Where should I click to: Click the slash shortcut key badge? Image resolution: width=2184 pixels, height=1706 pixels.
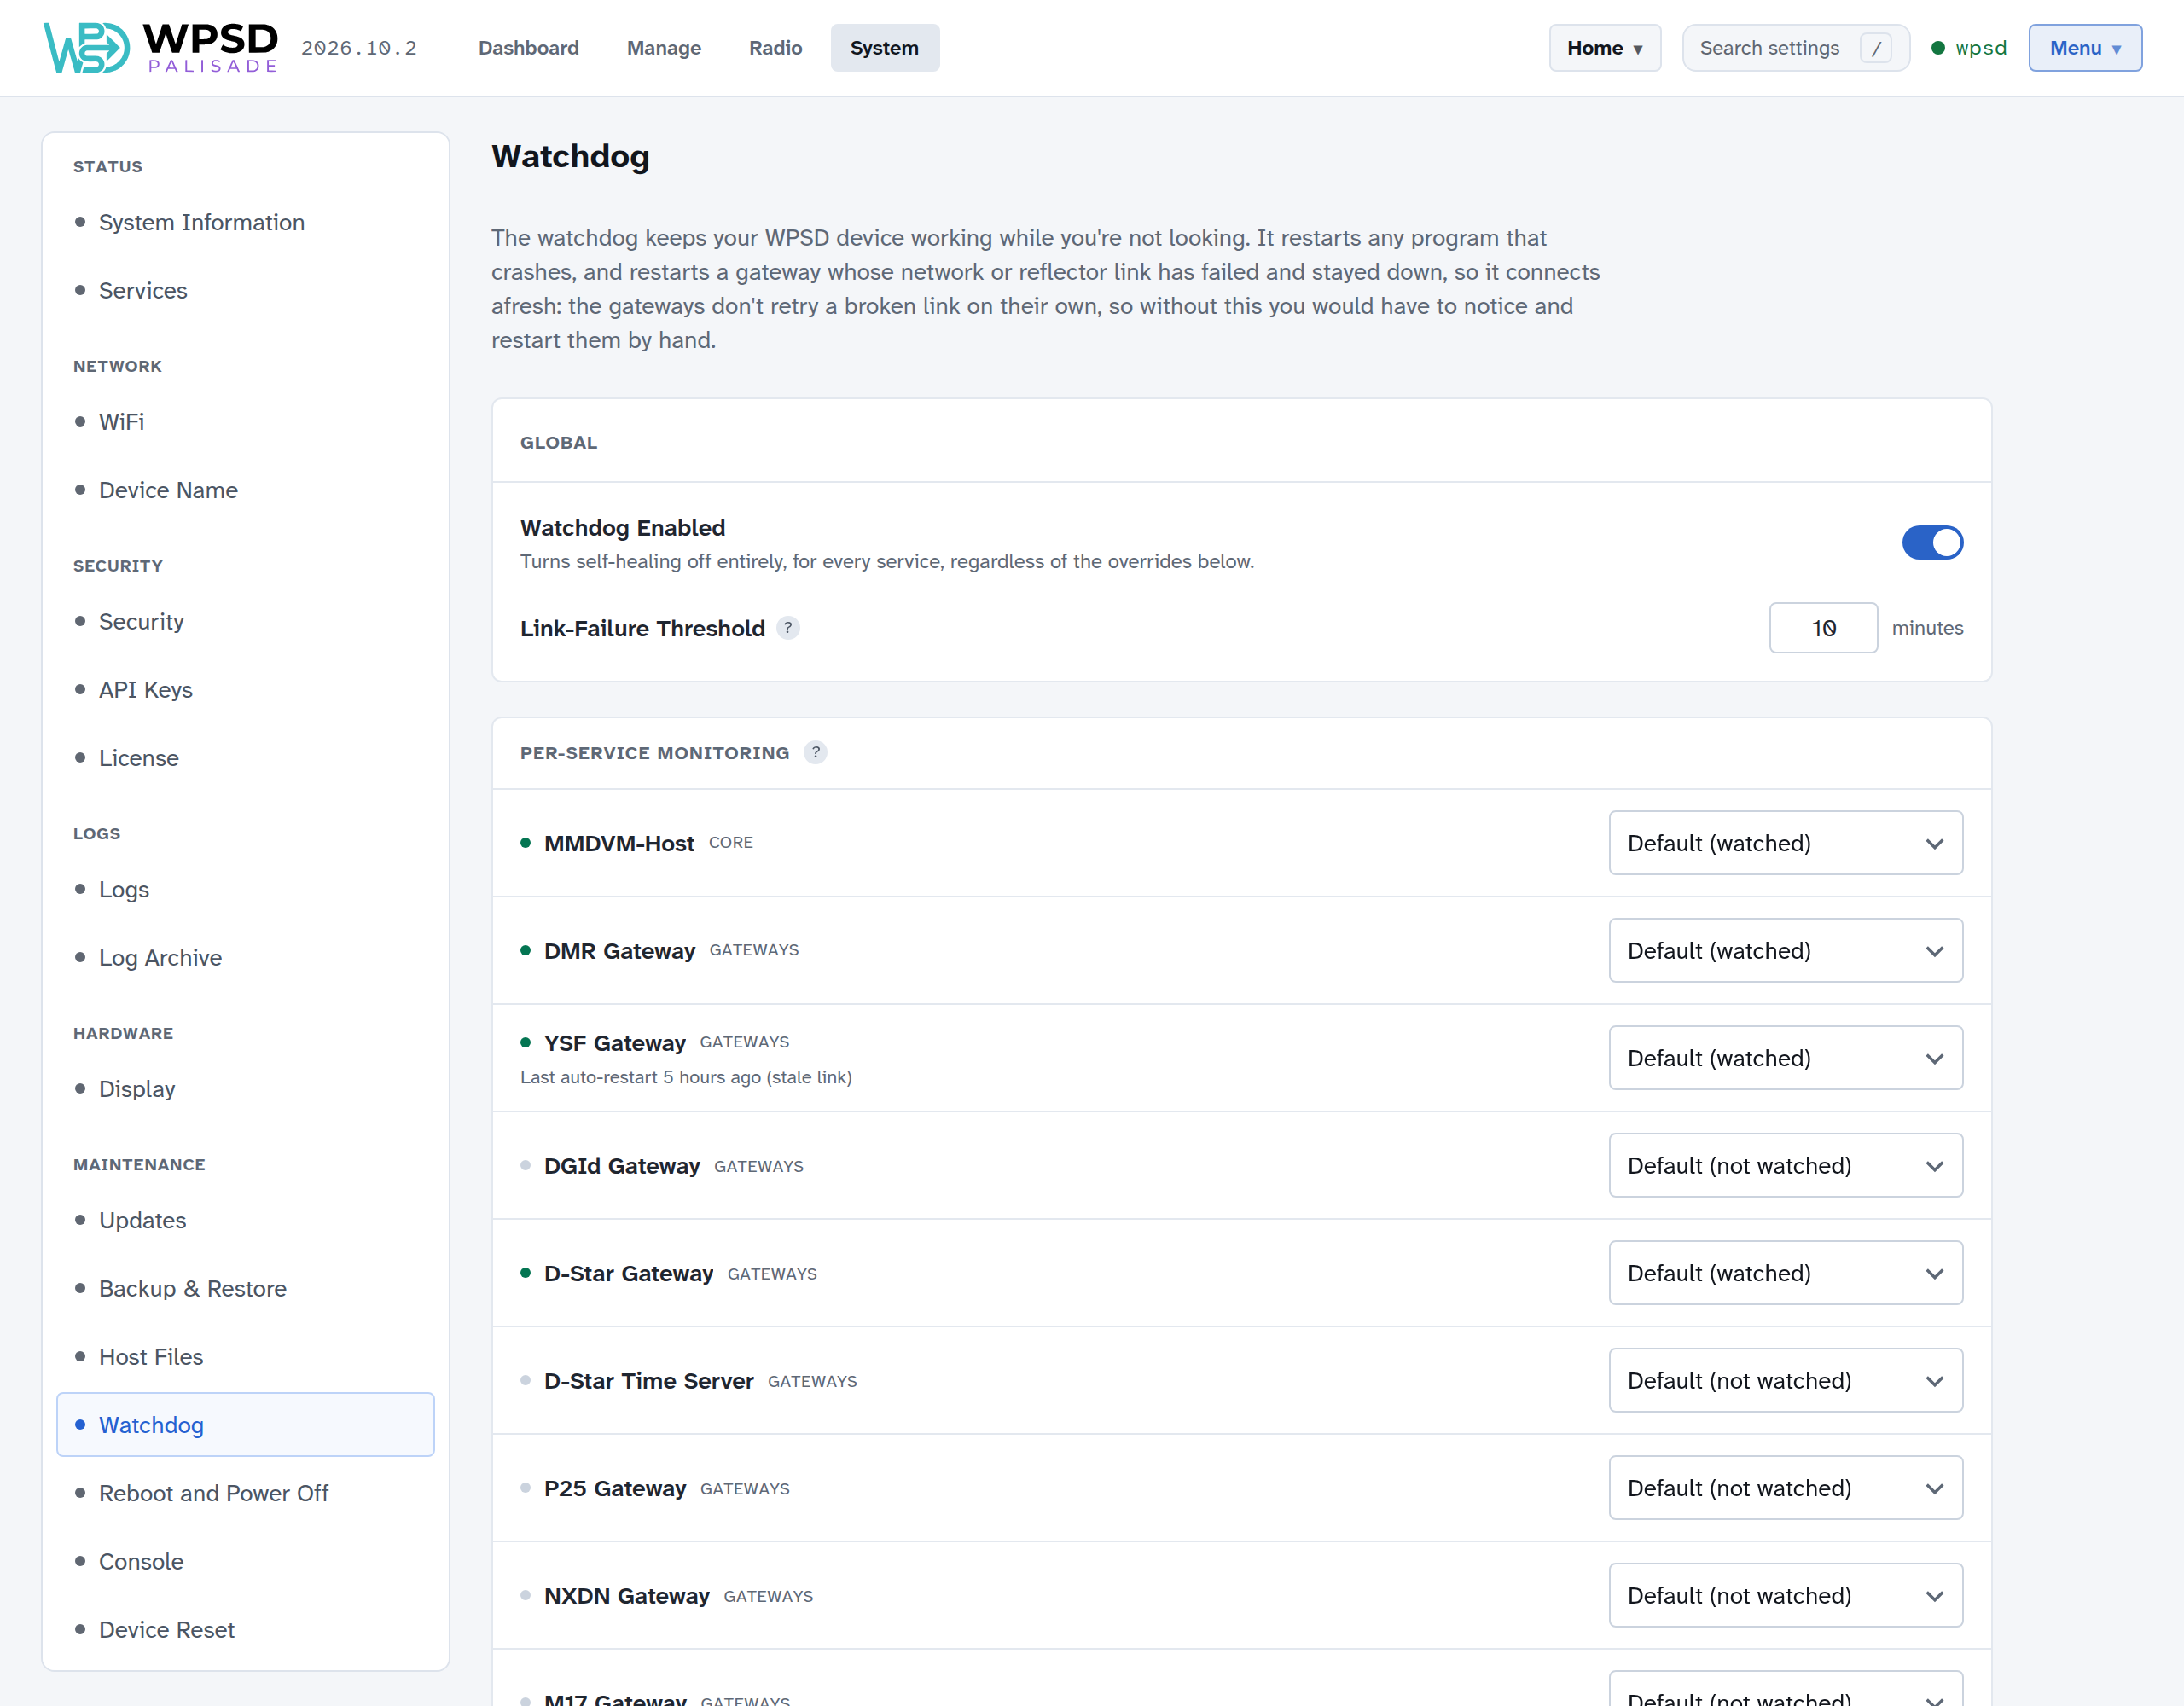point(1876,48)
